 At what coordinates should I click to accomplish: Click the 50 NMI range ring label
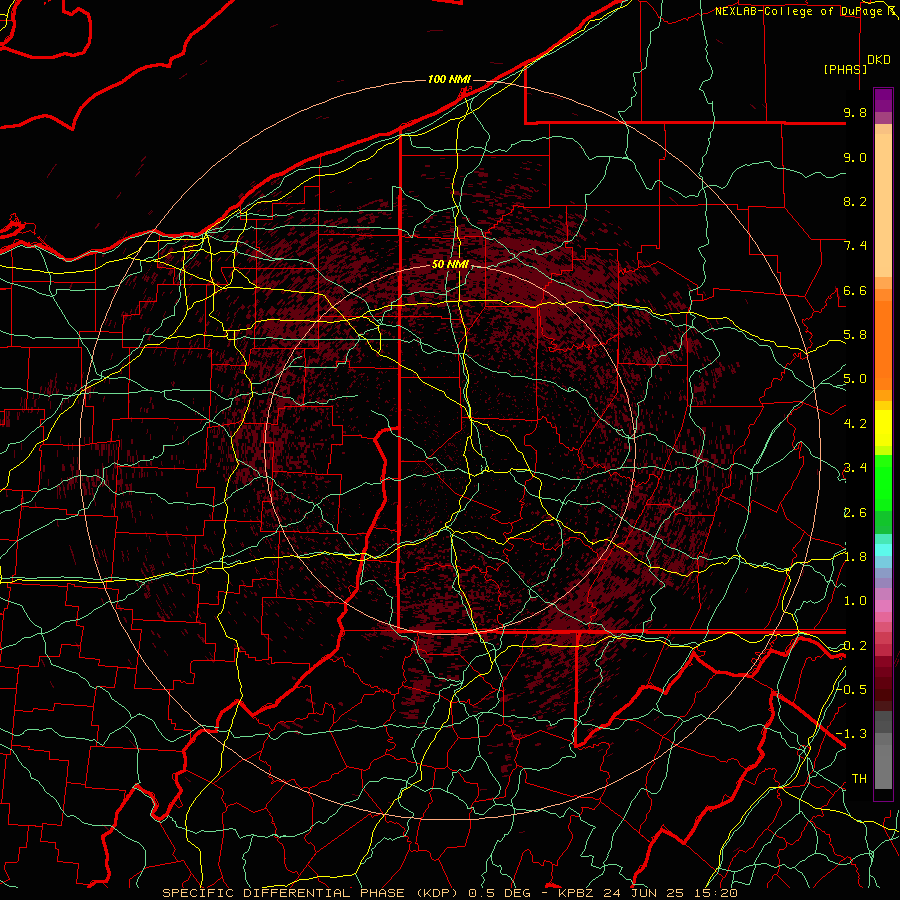pyautogui.click(x=450, y=265)
